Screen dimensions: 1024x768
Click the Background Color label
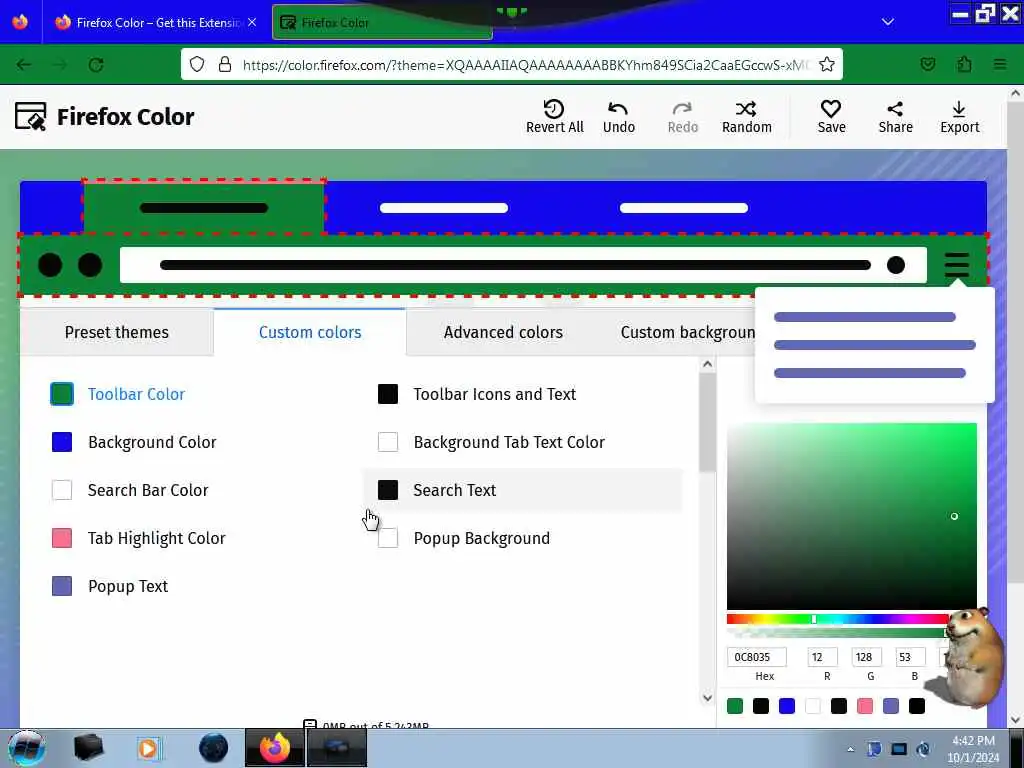coord(152,442)
